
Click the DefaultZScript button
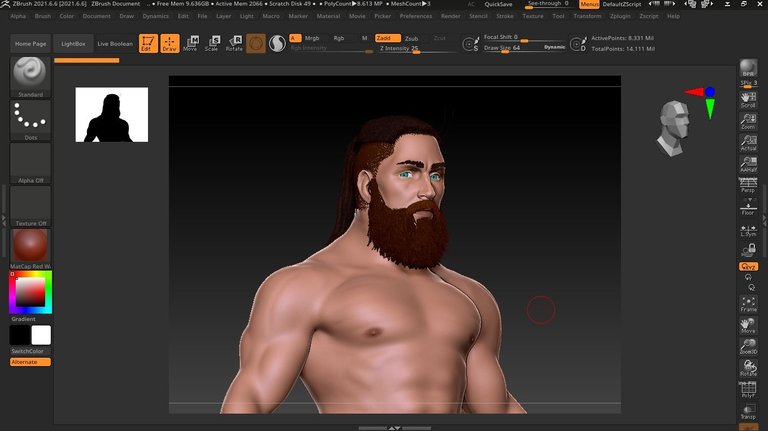pos(622,4)
